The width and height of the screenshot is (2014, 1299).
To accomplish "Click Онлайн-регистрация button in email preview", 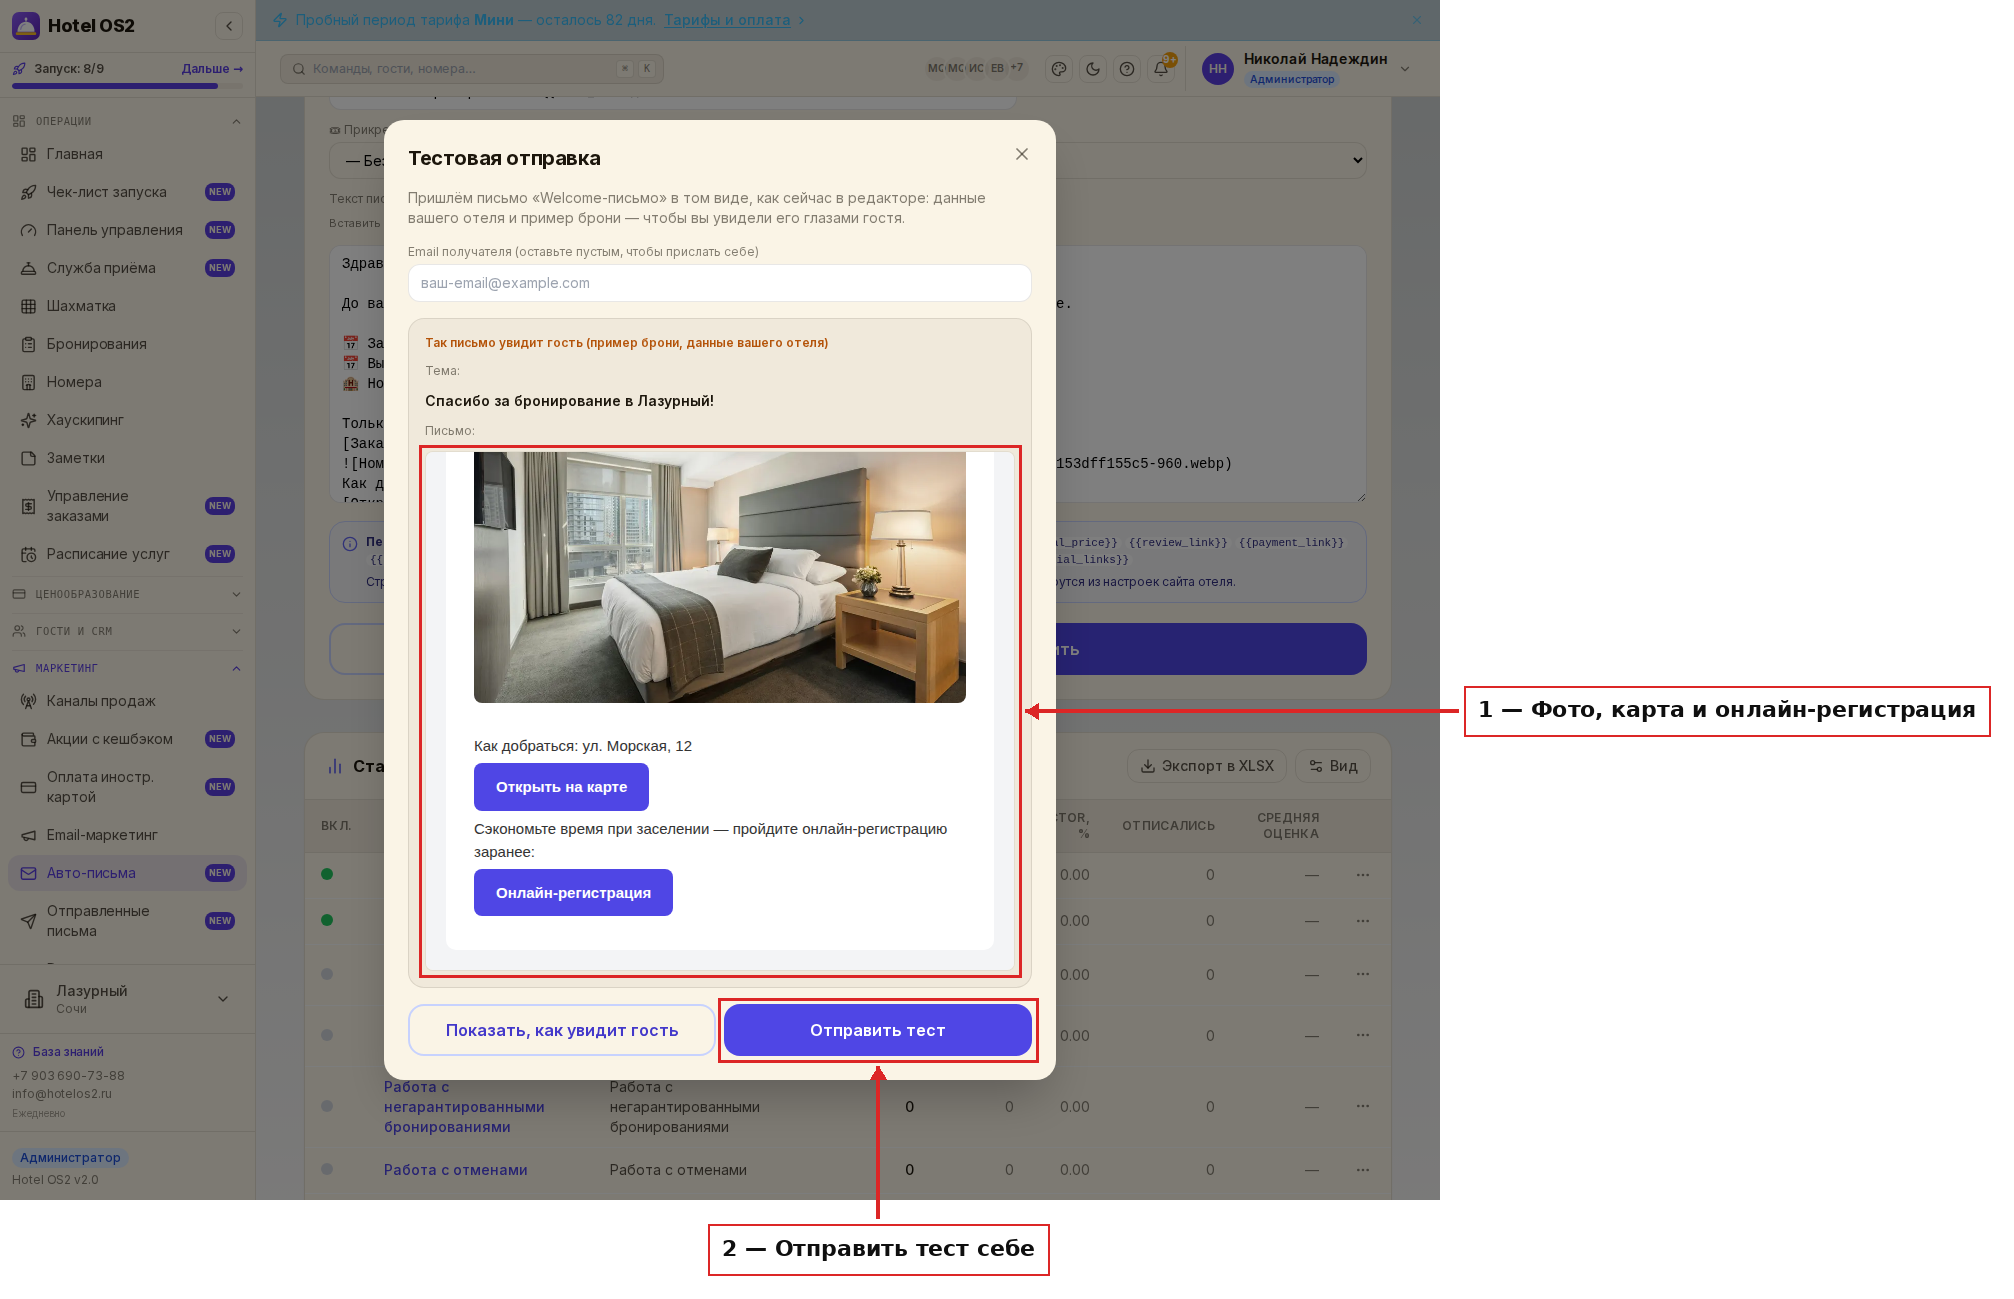I will [573, 893].
